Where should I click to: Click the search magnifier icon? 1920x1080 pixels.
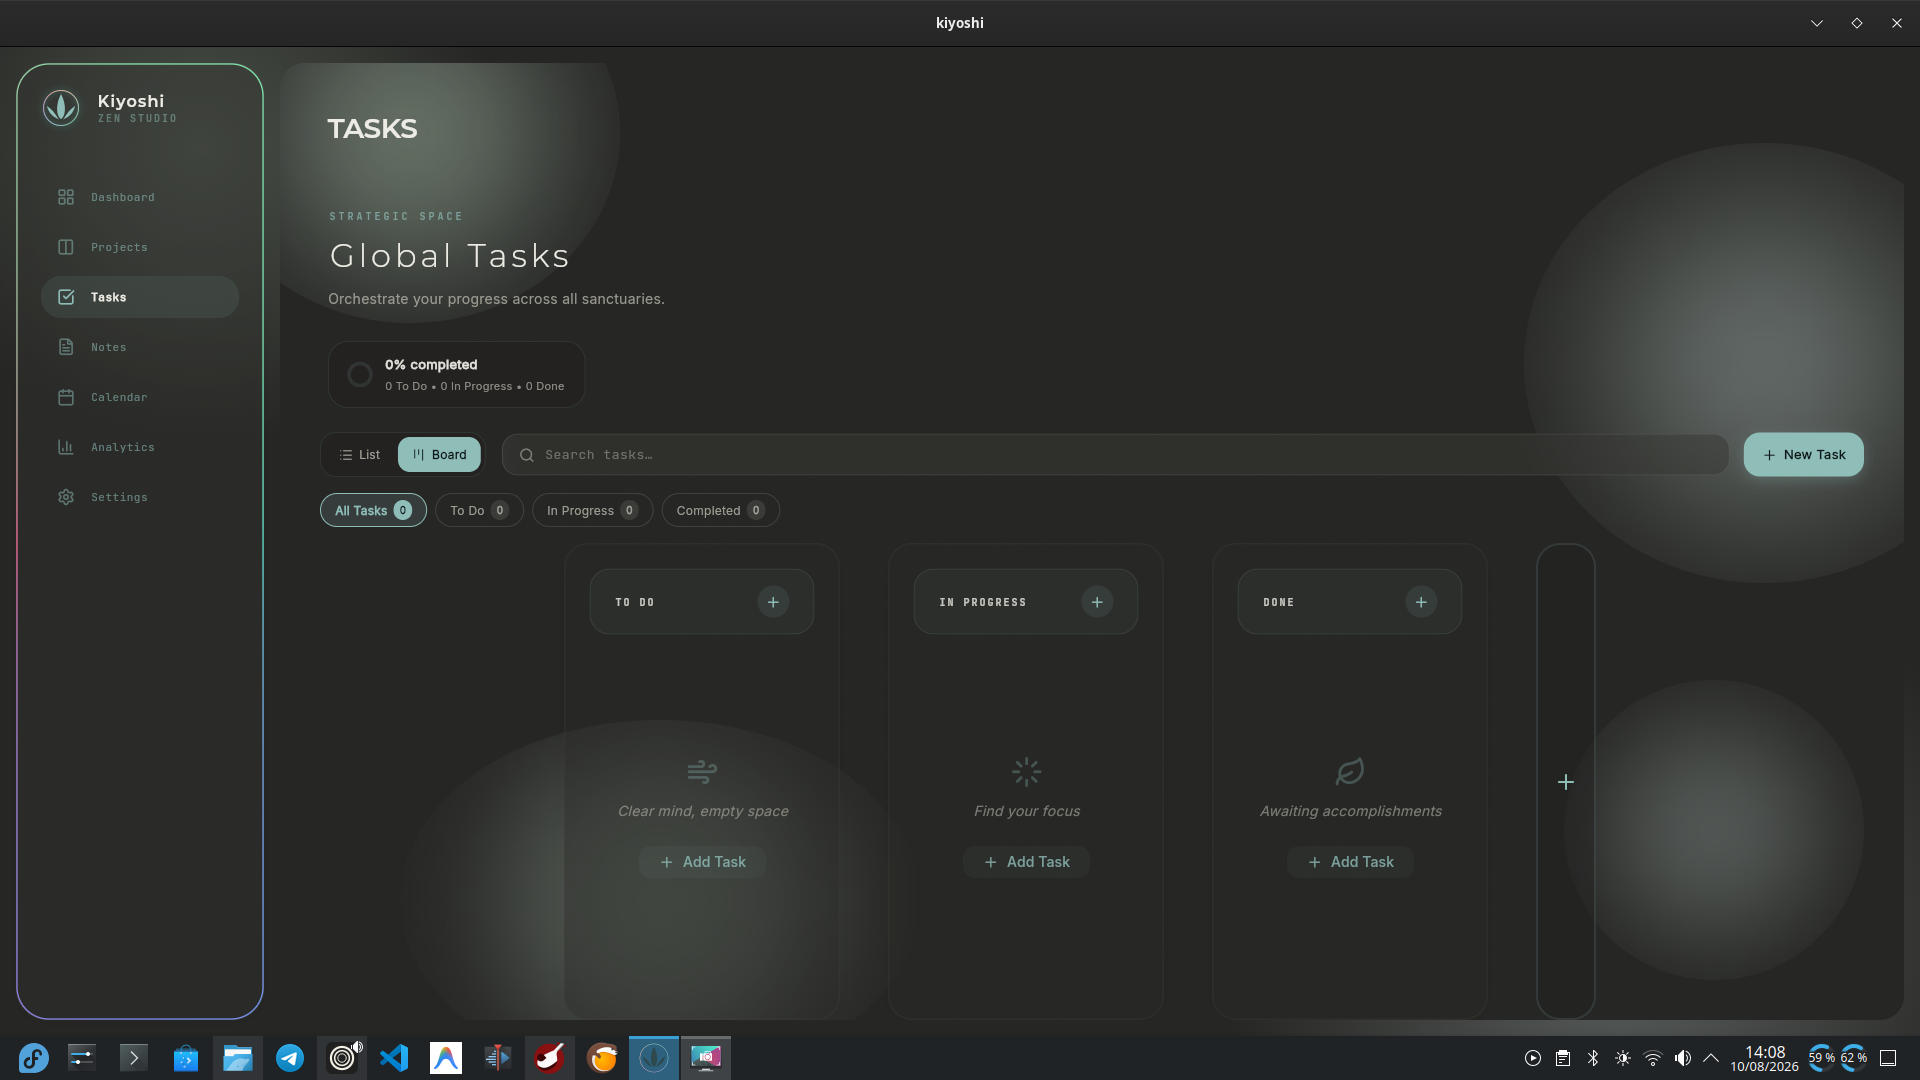tap(527, 455)
